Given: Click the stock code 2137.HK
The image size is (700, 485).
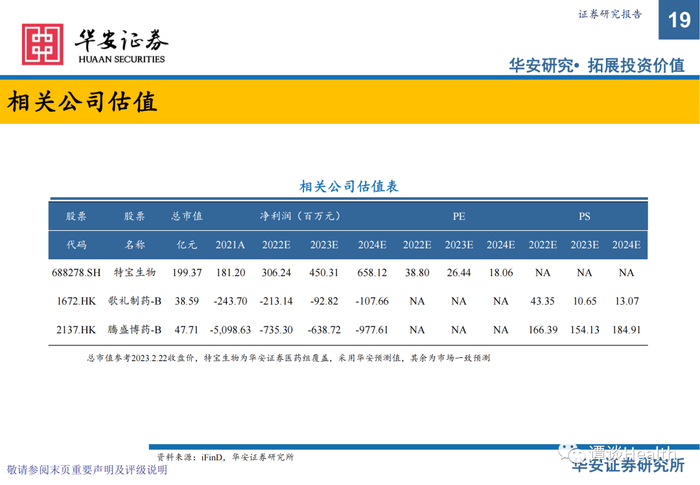Looking at the screenshot, I should point(76,330).
